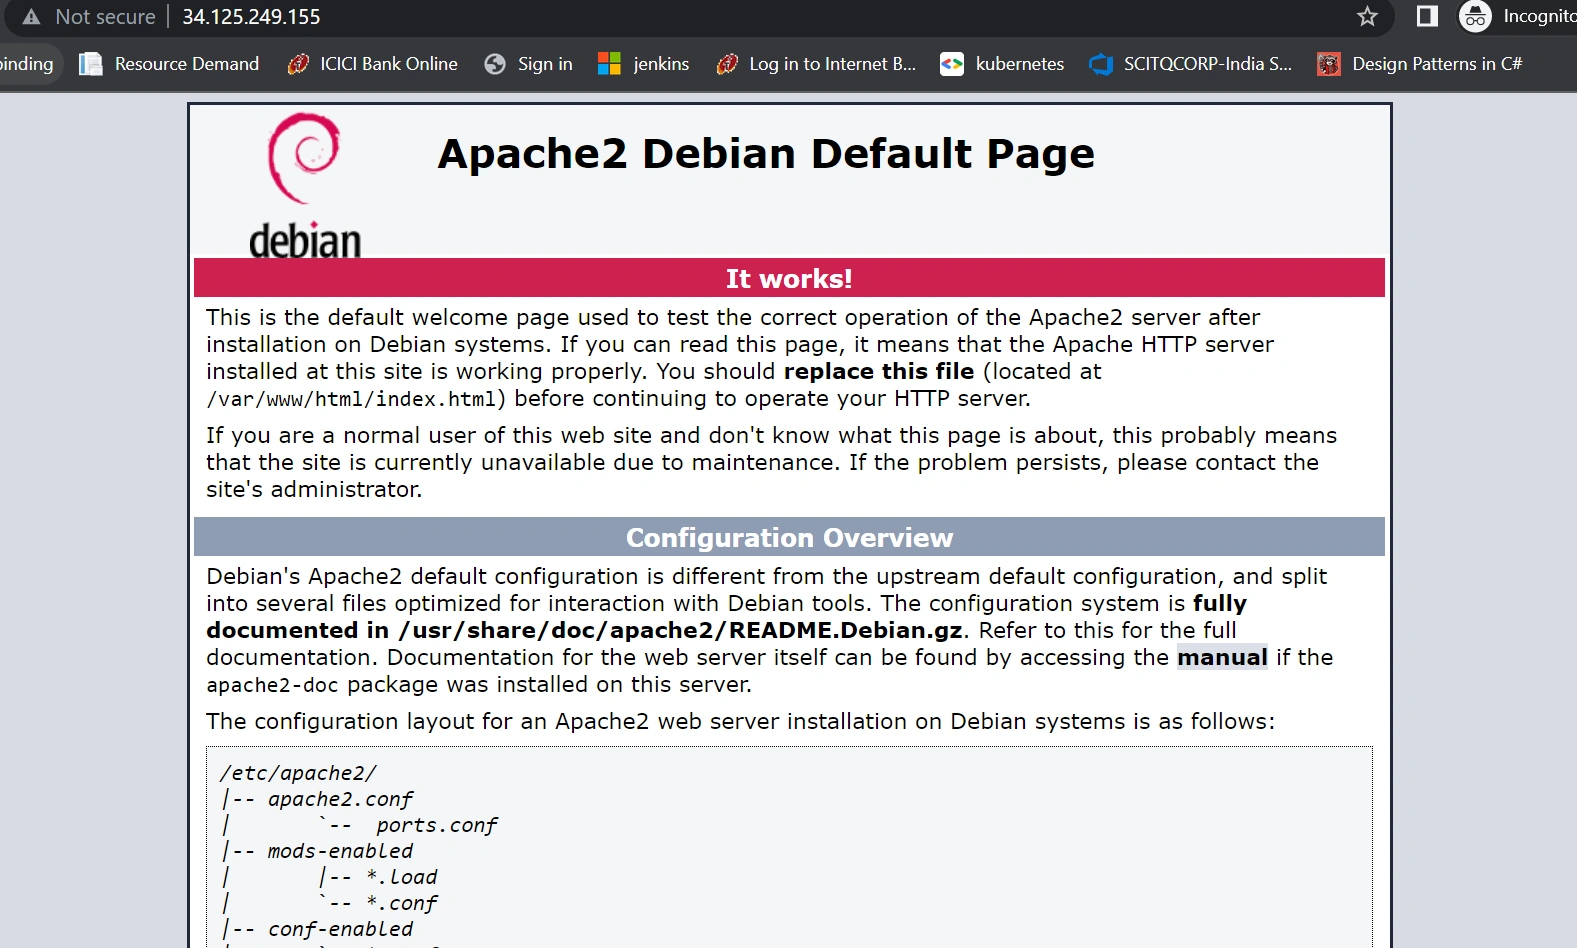Click the It works! banner text
Image resolution: width=1577 pixels, height=948 pixels.
(x=789, y=278)
